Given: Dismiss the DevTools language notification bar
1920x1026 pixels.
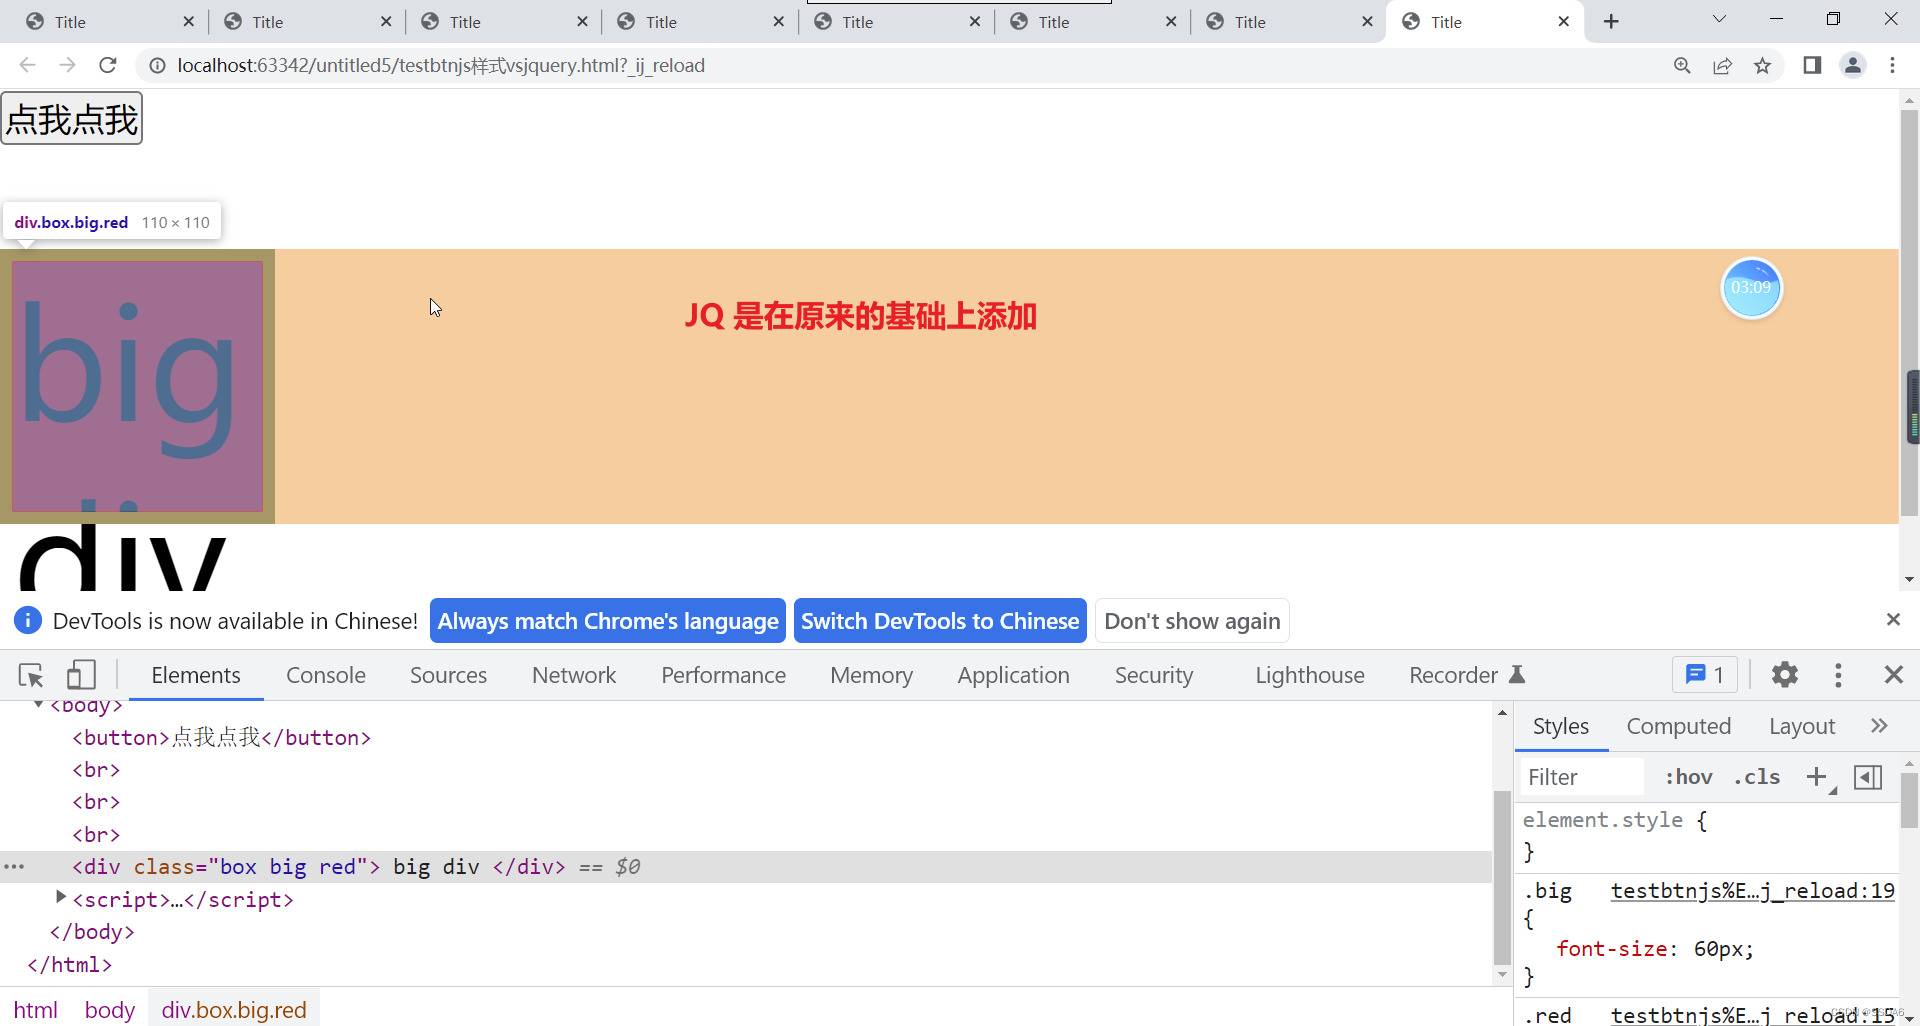Looking at the screenshot, I should pos(1893,620).
